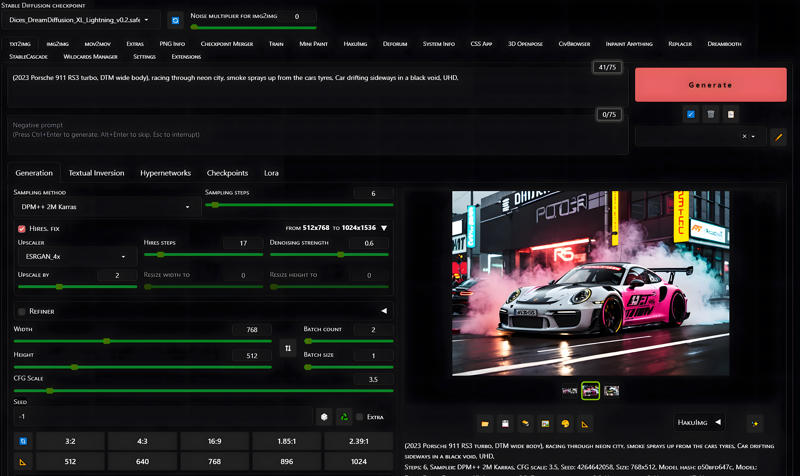The image size is (800, 476).
Task: Click the sparkle star icon beside HakuImg
Action: click(x=755, y=423)
